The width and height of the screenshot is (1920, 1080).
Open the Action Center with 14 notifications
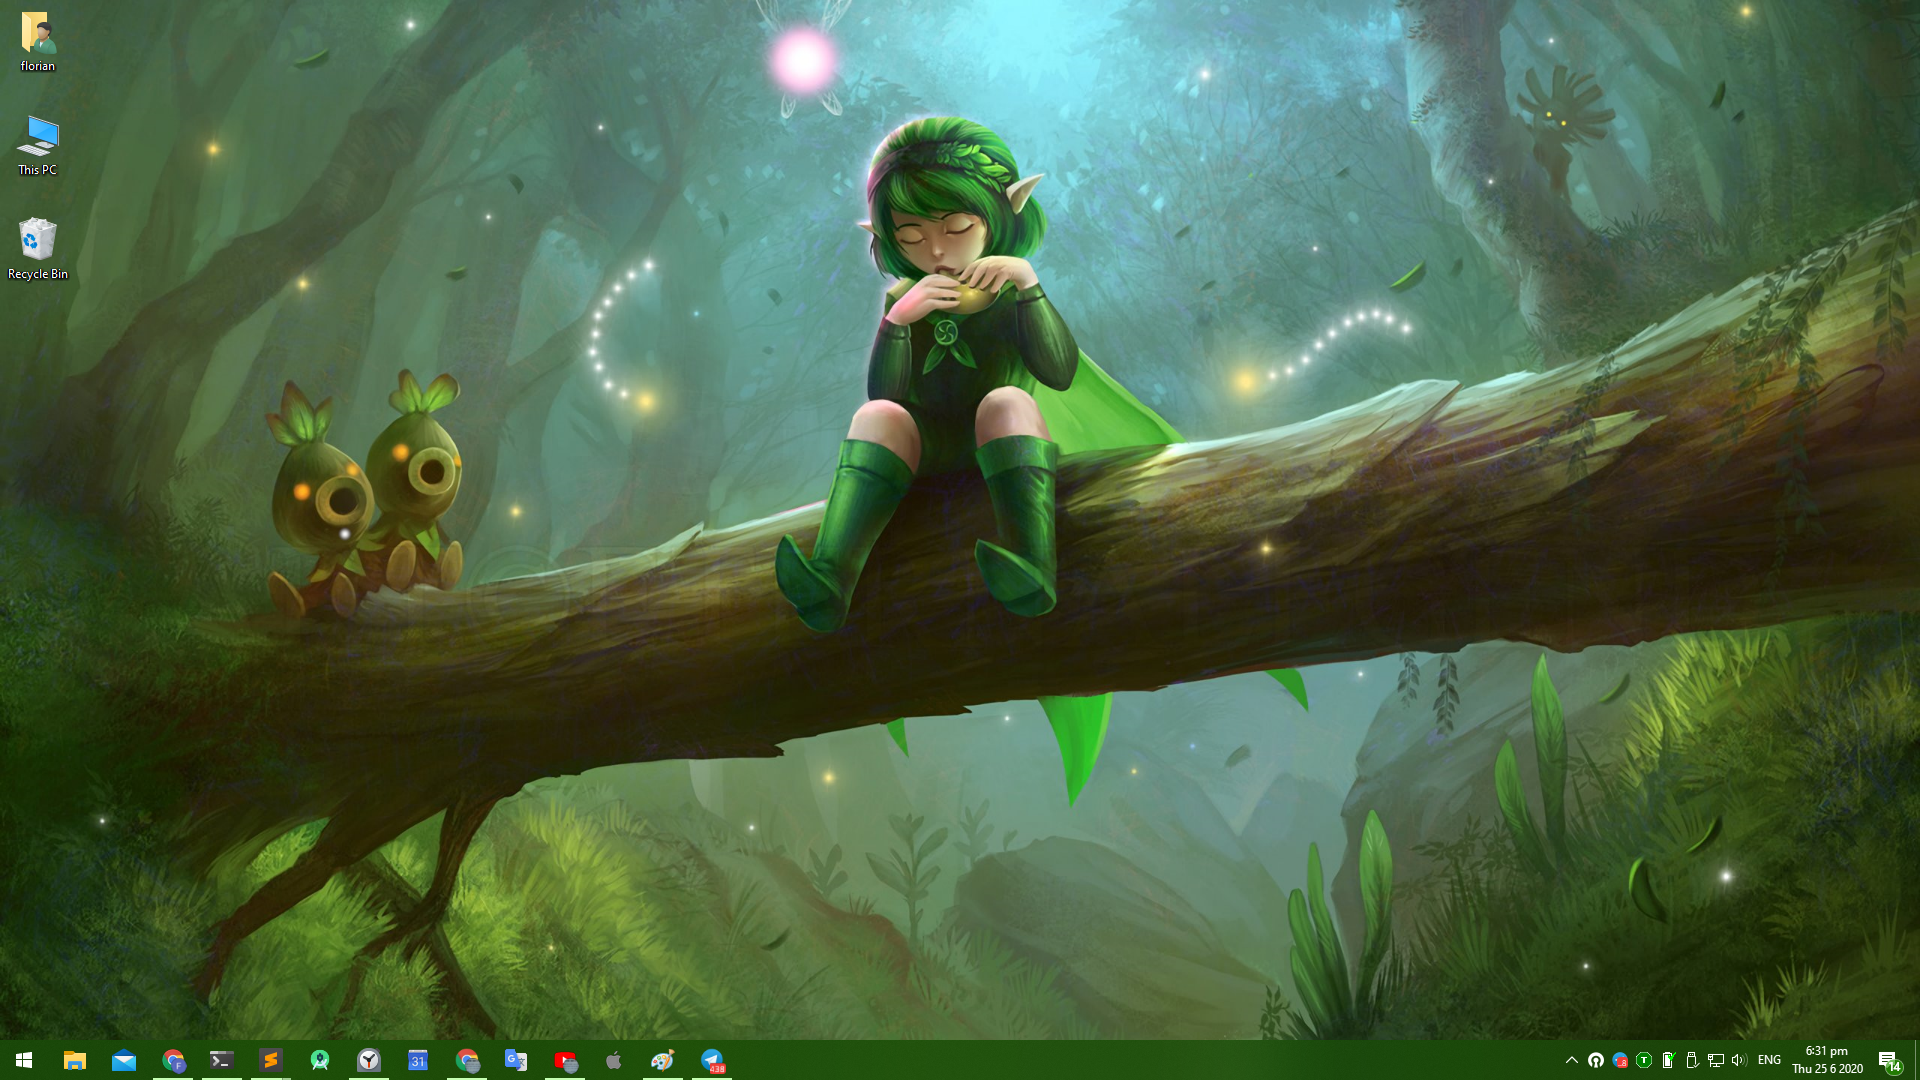point(1888,1060)
